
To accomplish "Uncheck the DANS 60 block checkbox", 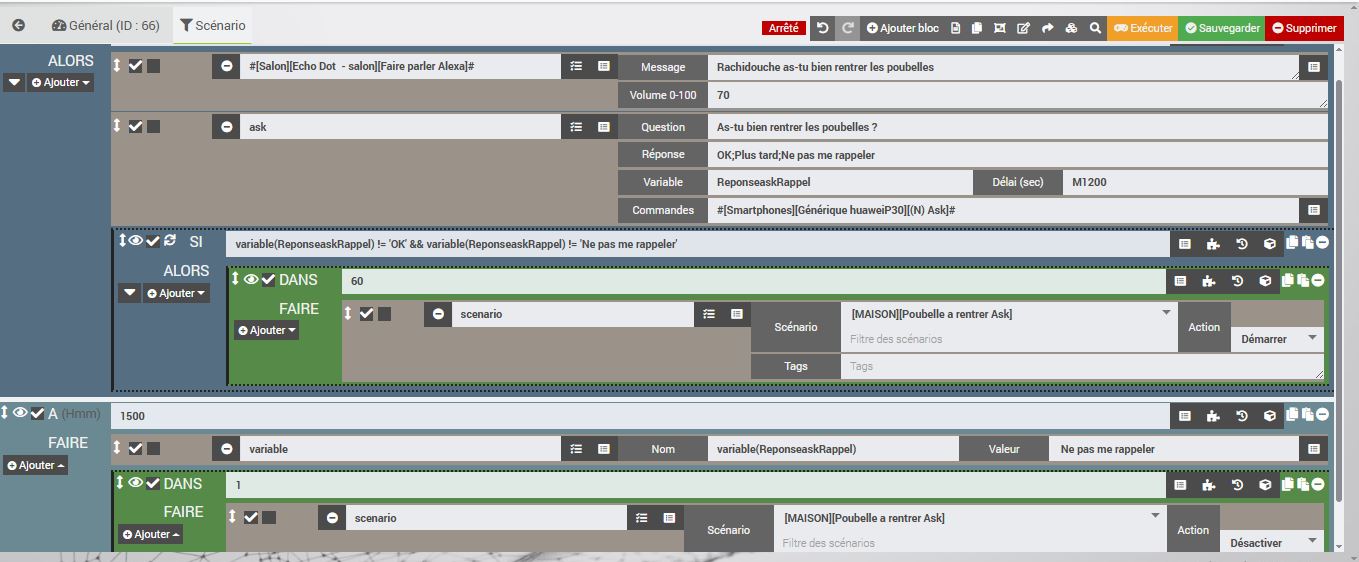I will (268, 280).
